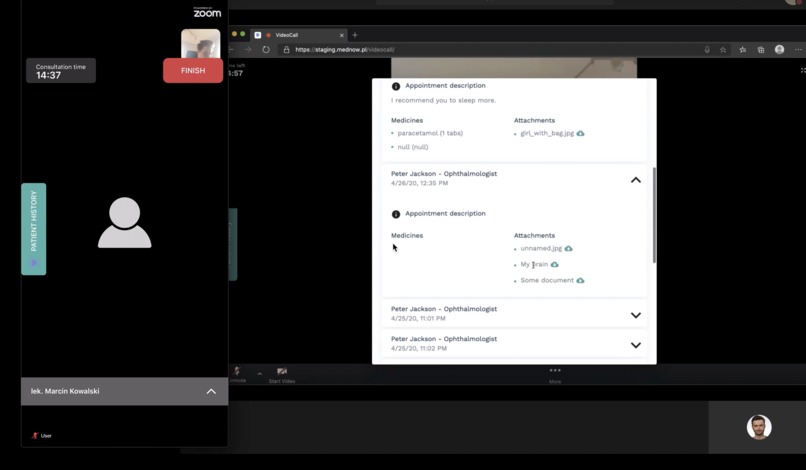
Task: Collapse the lek. Marcin Kowalski panel
Action: point(211,391)
